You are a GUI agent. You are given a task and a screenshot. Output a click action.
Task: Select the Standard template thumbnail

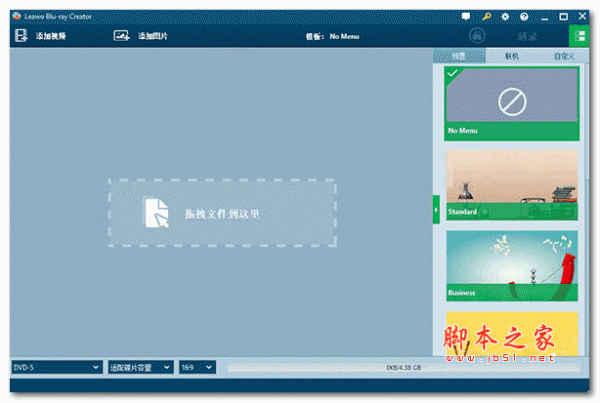[x=512, y=185]
